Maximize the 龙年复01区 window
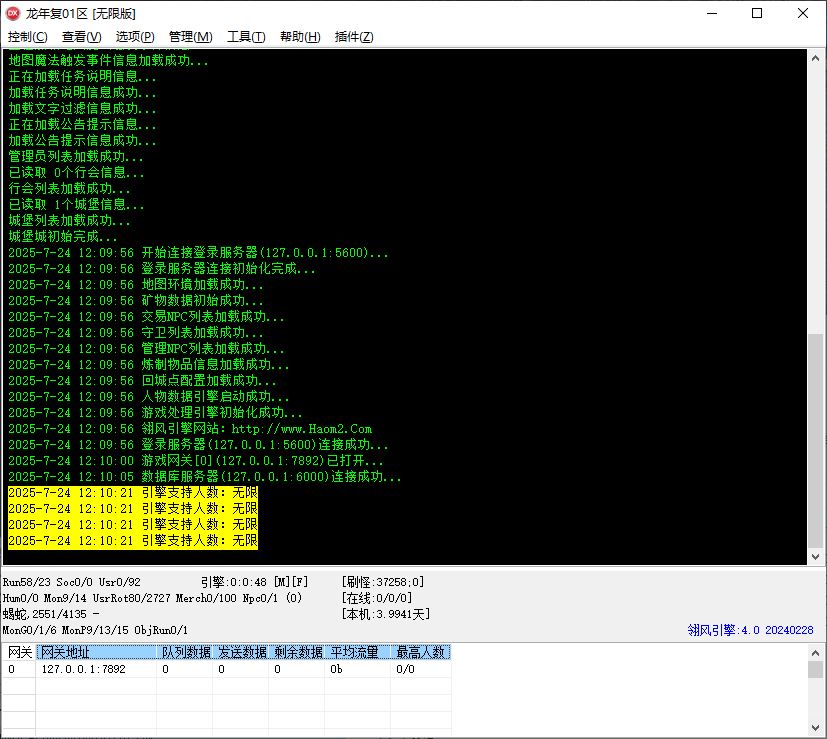Viewport: 827px width, 739px height. click(x=757, y=13)
